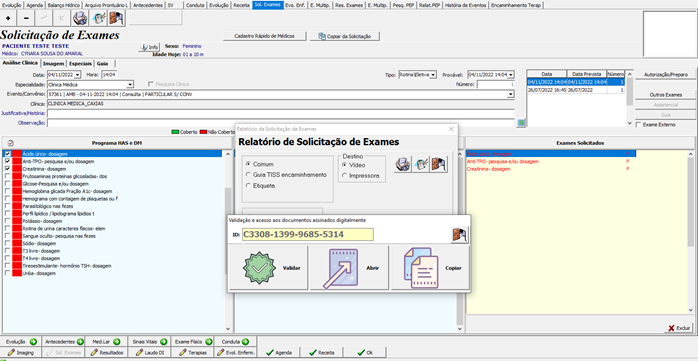This screenshot has height=361, width=698.
Task: Click the Outros Exames button
Action: [x=666, y=95]
